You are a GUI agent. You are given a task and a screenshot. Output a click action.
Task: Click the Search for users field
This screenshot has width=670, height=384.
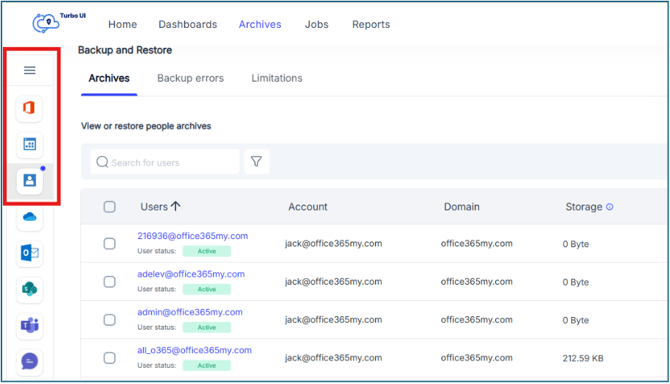click(165, 162)
